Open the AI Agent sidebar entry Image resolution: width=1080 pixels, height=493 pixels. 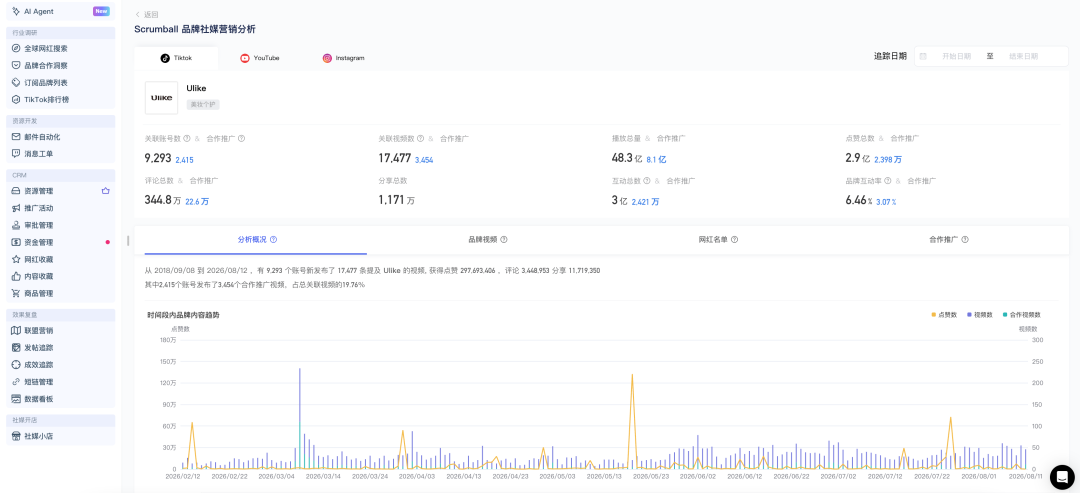(x=61, y=11)
